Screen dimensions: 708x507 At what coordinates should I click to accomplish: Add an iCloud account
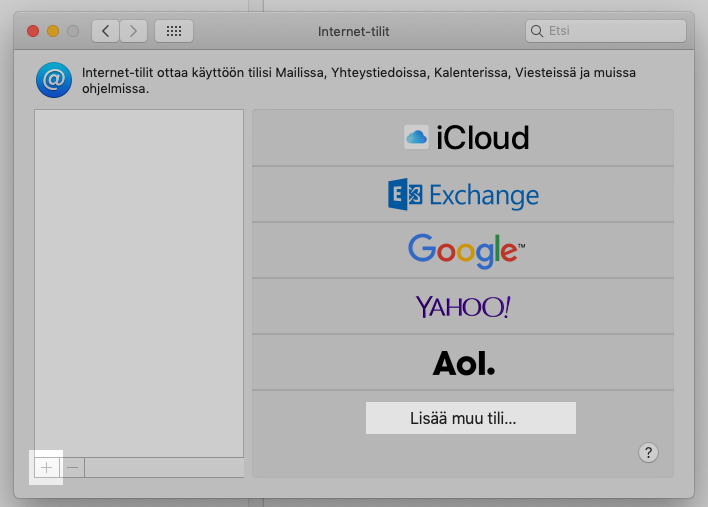click(463, 137)
